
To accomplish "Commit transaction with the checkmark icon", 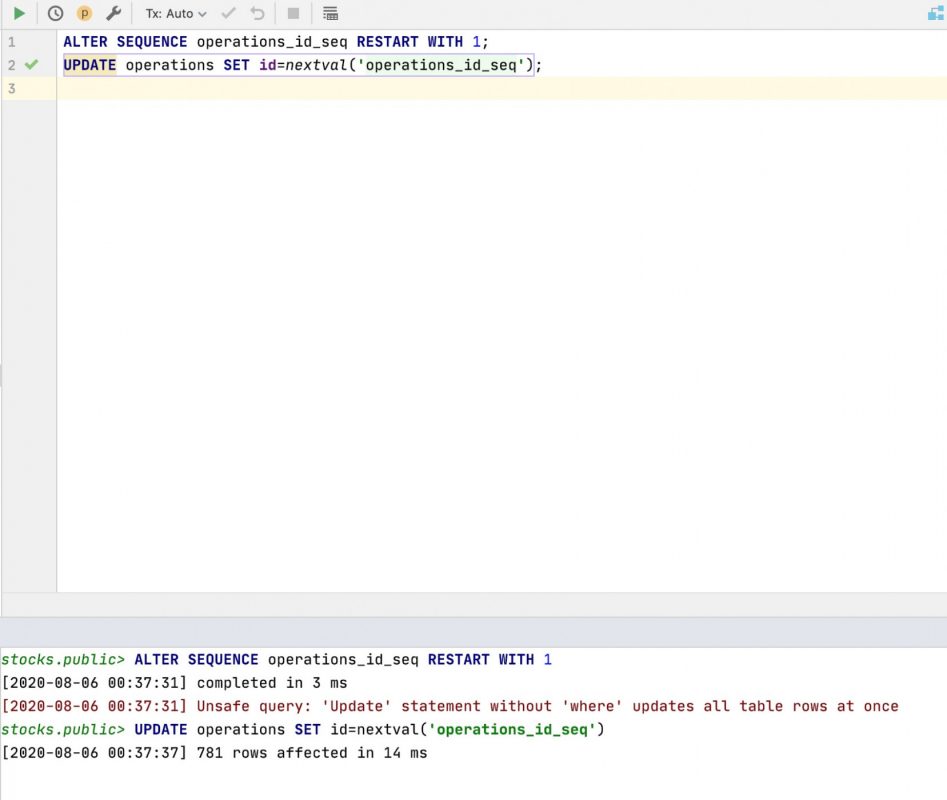I will pyautogui.click(x=228, y=13).
